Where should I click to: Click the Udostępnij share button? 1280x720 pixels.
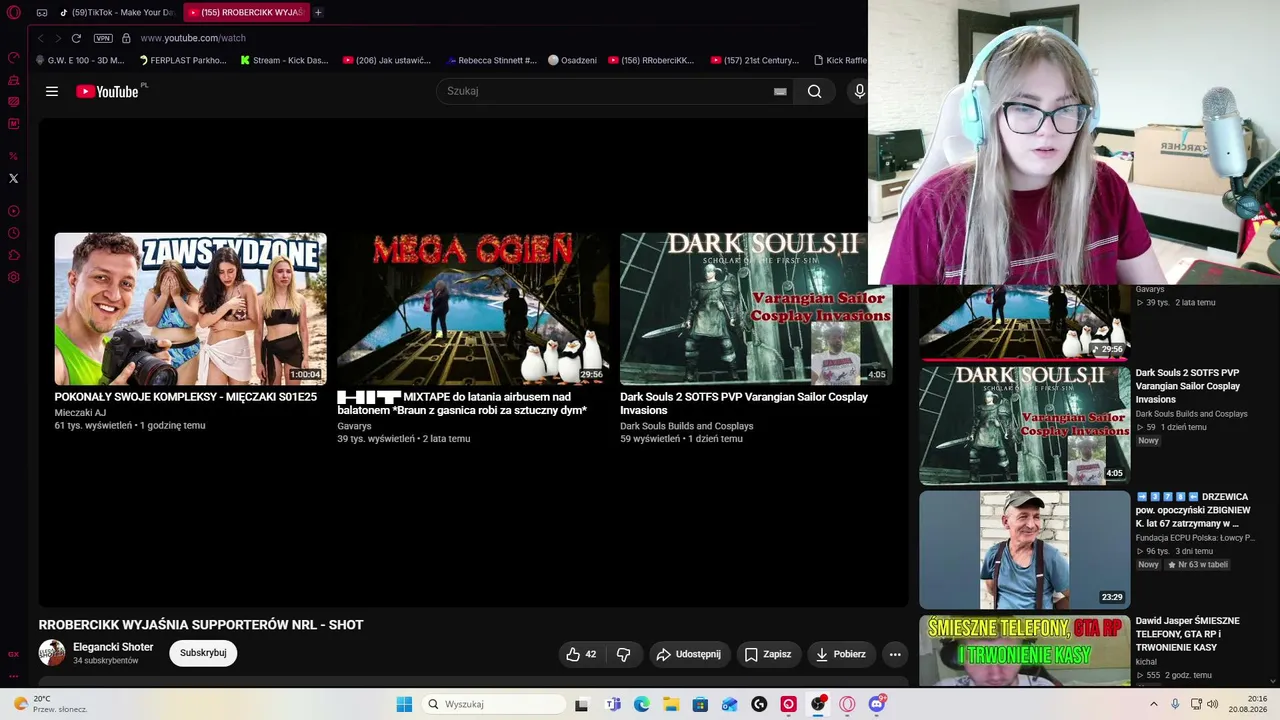(x=688, y=654)
